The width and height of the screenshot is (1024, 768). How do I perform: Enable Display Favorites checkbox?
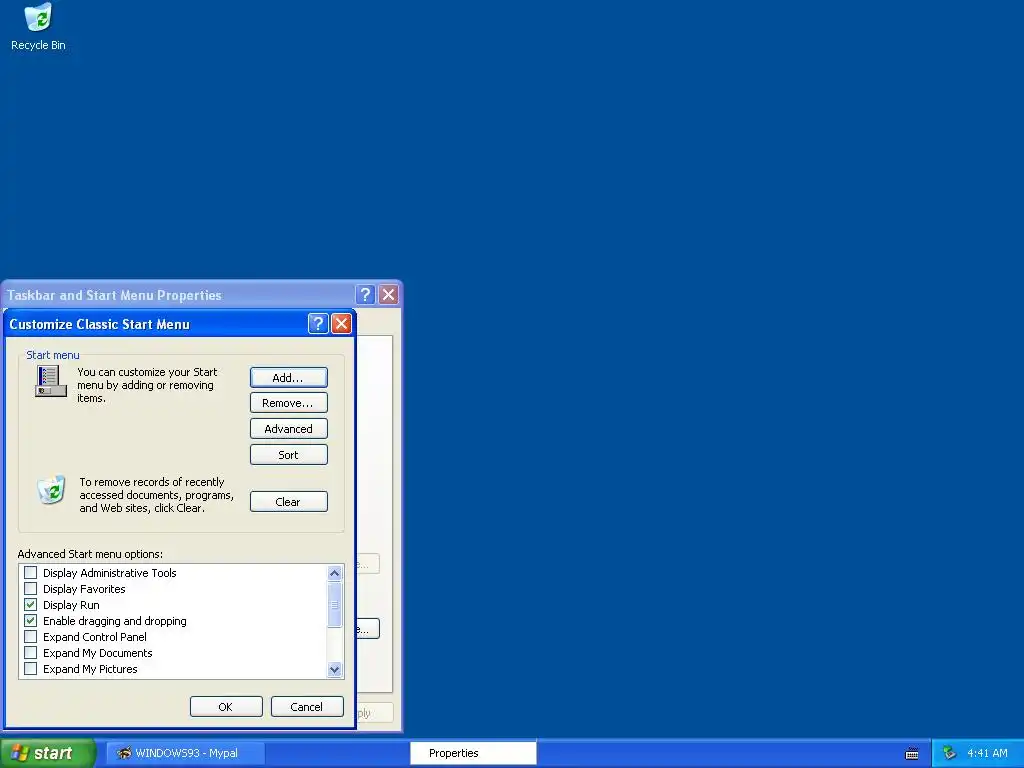[30, 588]
